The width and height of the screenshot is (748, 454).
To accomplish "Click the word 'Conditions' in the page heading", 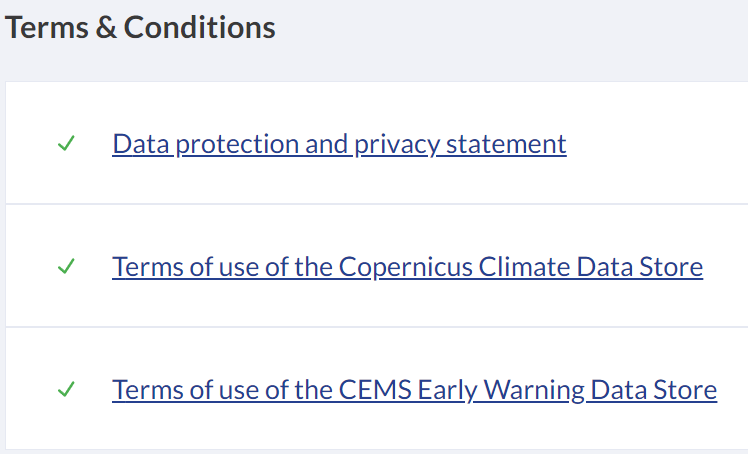I will pos(200,28).
